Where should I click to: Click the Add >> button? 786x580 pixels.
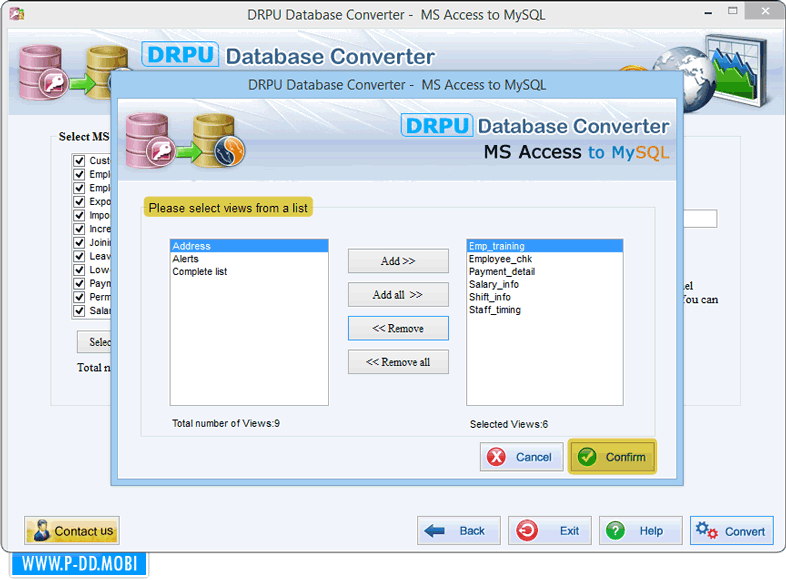coord(398,261)
